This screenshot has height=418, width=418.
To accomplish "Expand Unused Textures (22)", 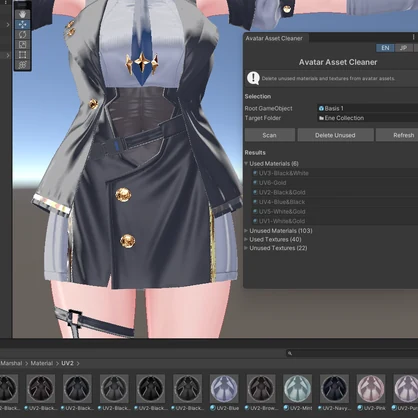I will coord(246,248).
